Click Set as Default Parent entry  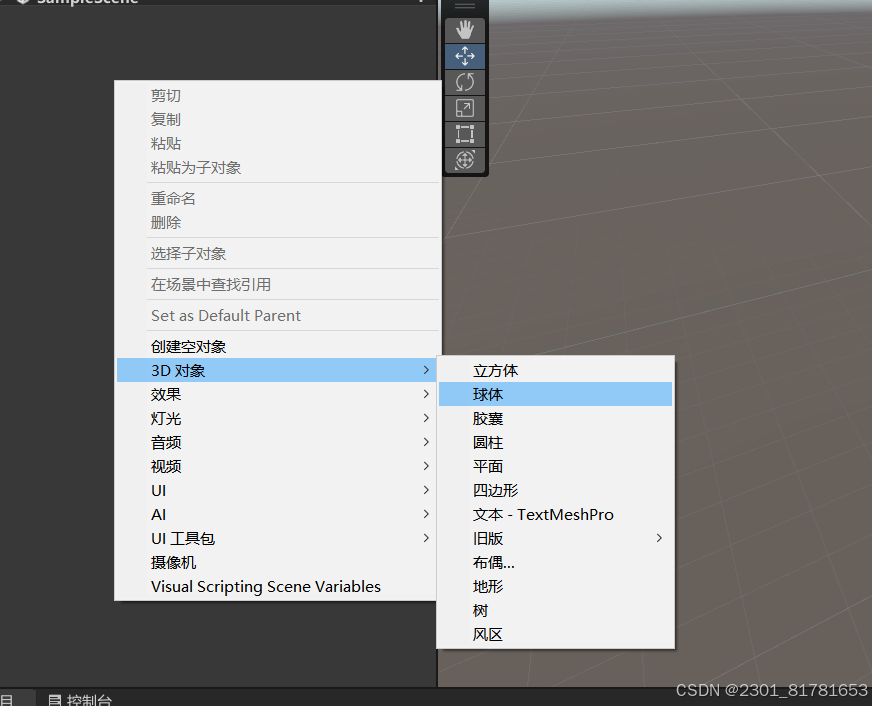pos(278,316)
